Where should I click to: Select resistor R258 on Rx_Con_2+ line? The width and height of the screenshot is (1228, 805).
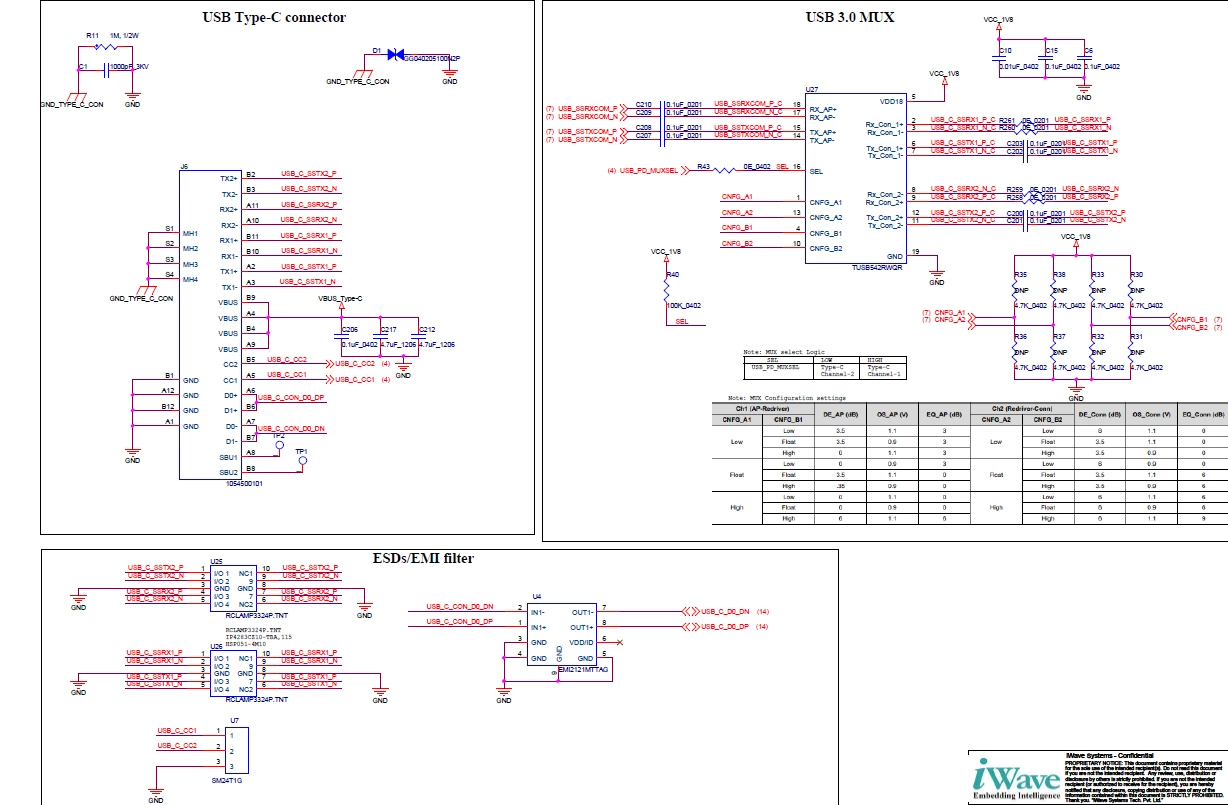pyautogui.click(x=1030, y=196)
